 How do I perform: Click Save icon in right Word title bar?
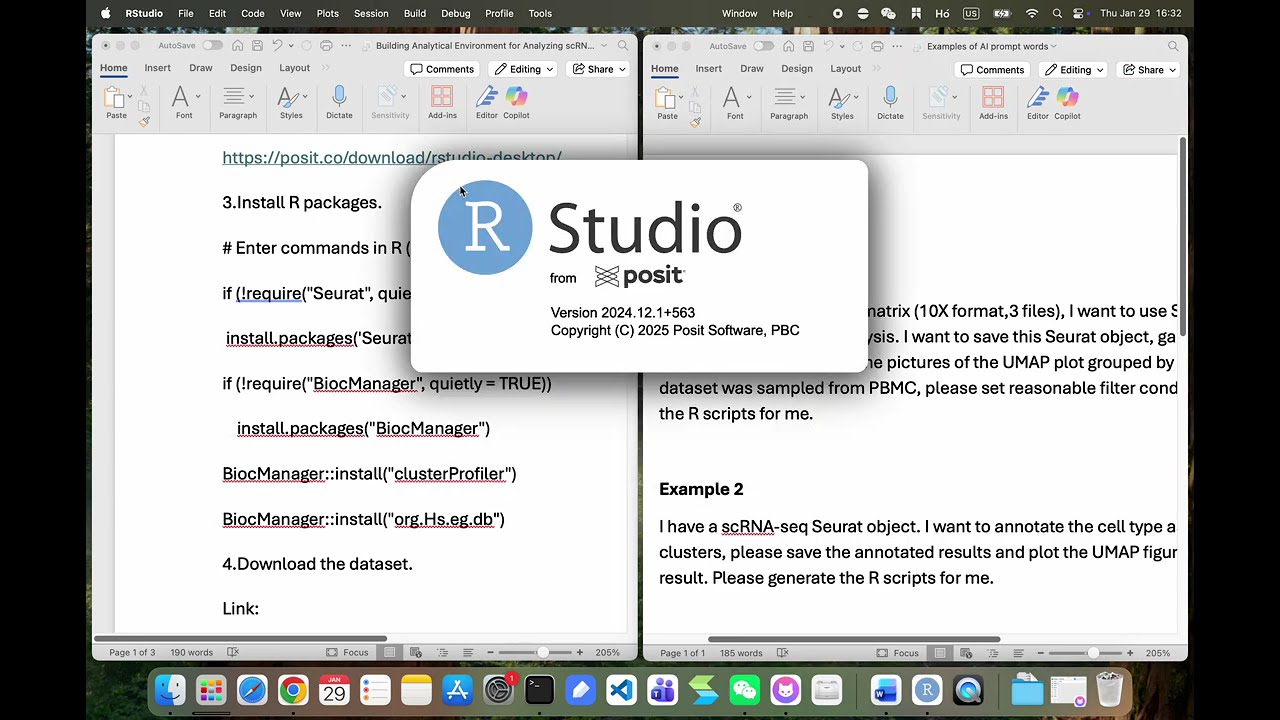click(x=809, y=46)
